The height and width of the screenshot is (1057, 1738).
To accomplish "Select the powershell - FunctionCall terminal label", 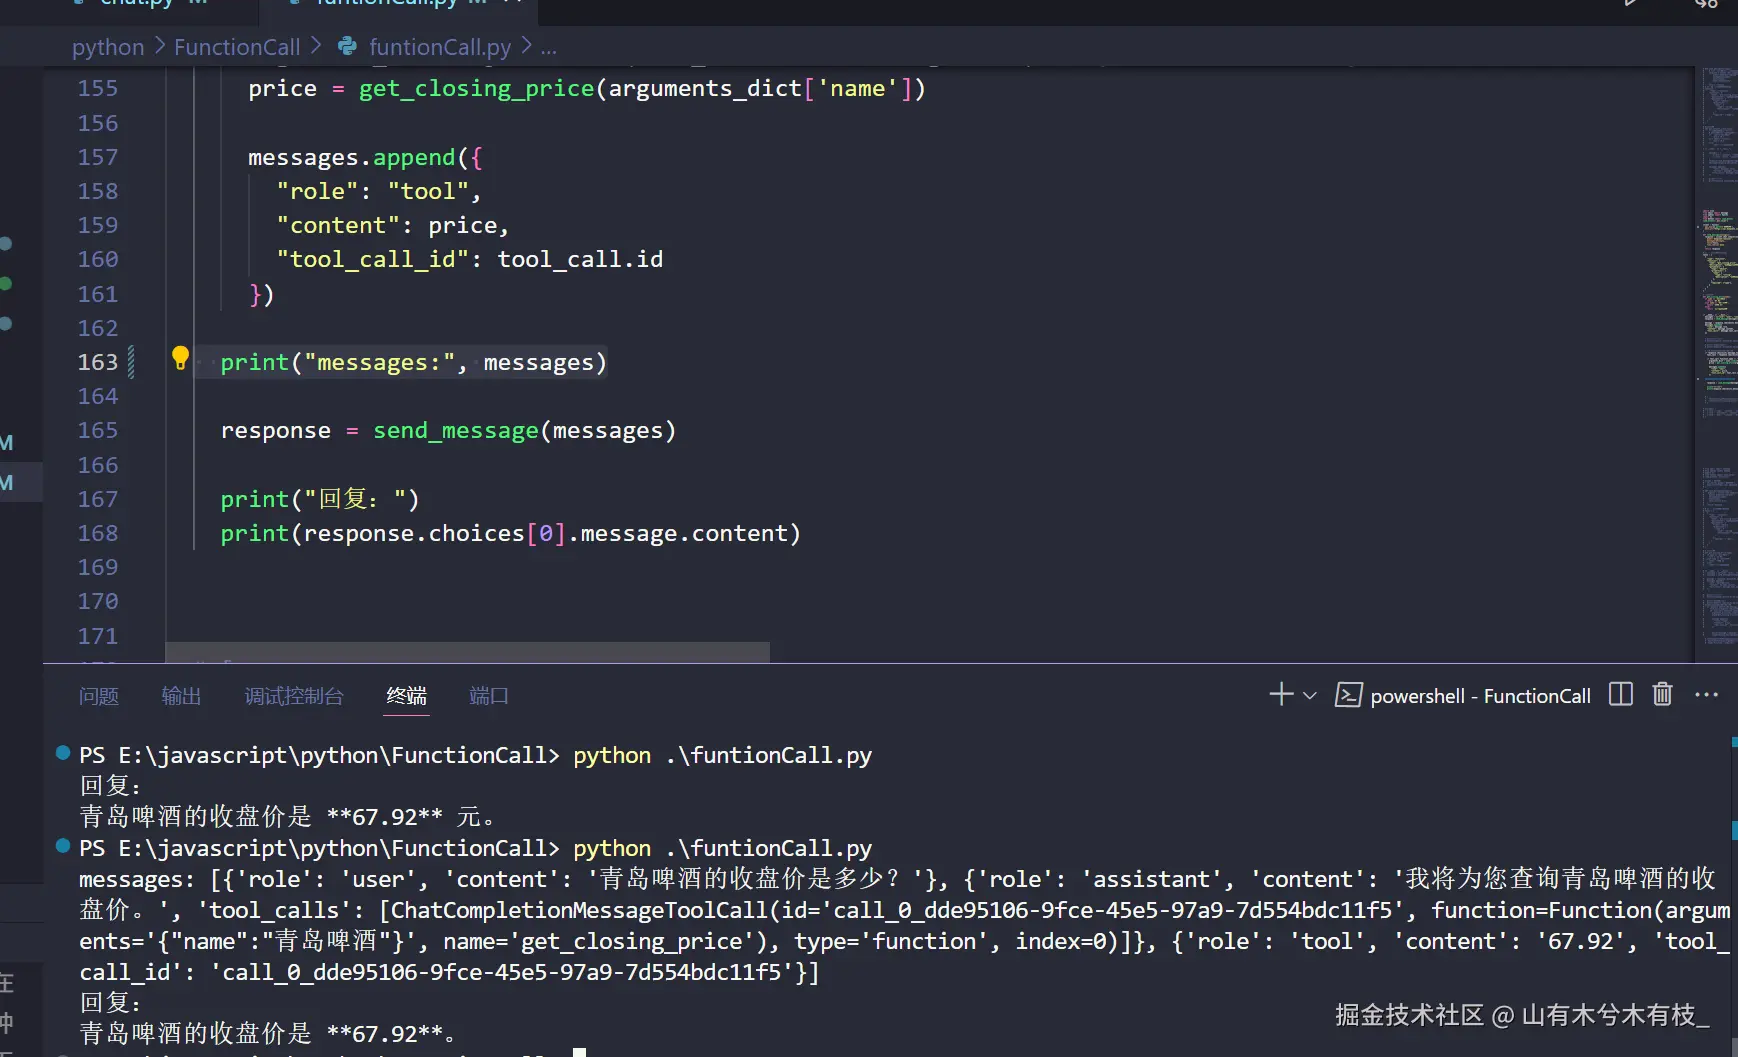I will click(1480, 696).
